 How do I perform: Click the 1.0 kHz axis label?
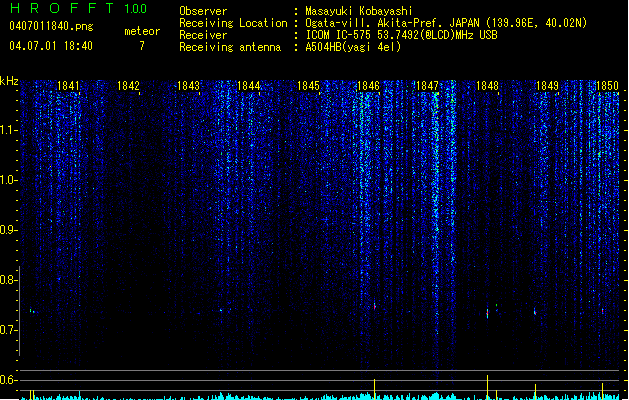pos(8,180)
